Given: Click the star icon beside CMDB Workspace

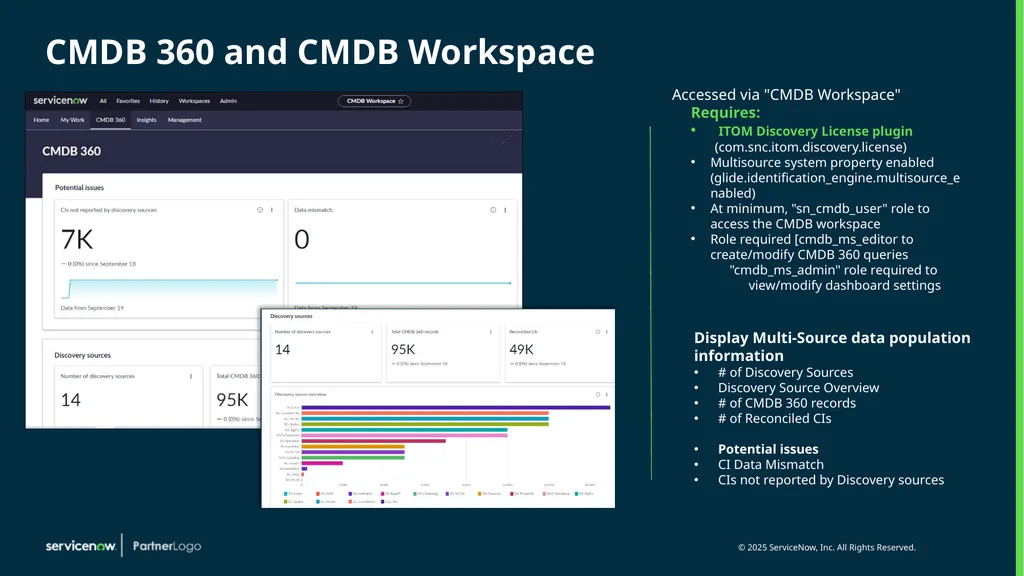Looking at the screenshot, I should (401, 101).
